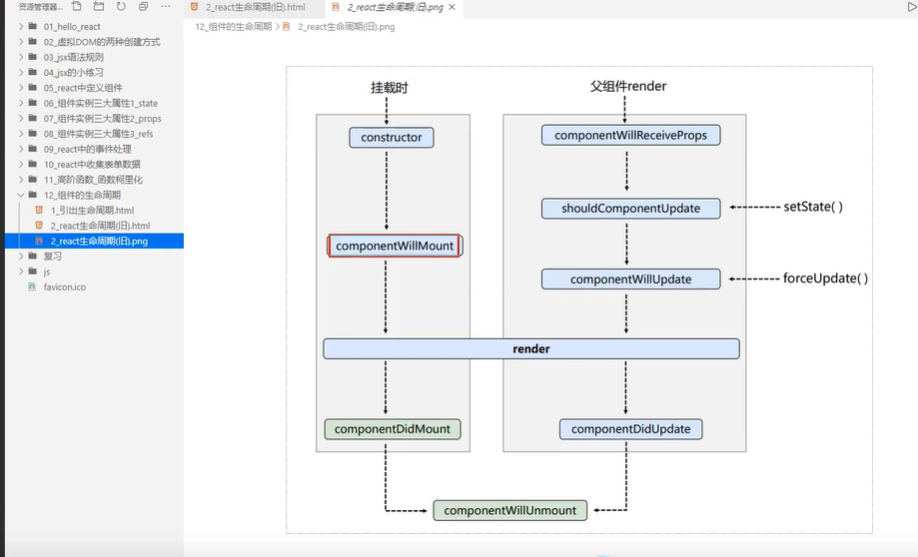Click the folder icon of js
Viewport: 918px width, 557px height.
tap(33, 271)
